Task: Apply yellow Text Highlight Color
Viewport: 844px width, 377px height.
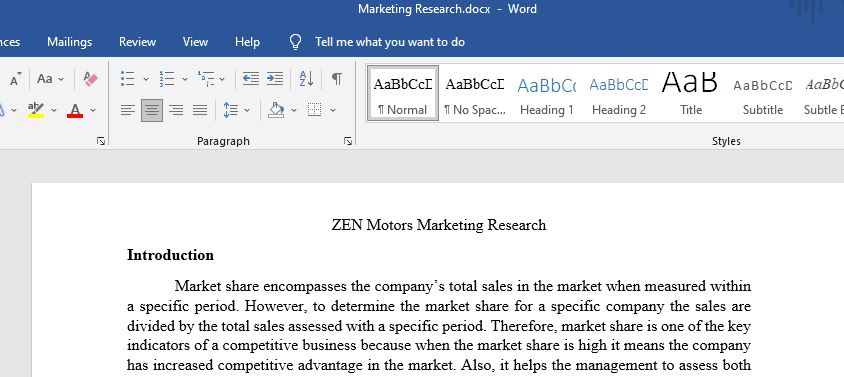Action: point(36,110)
